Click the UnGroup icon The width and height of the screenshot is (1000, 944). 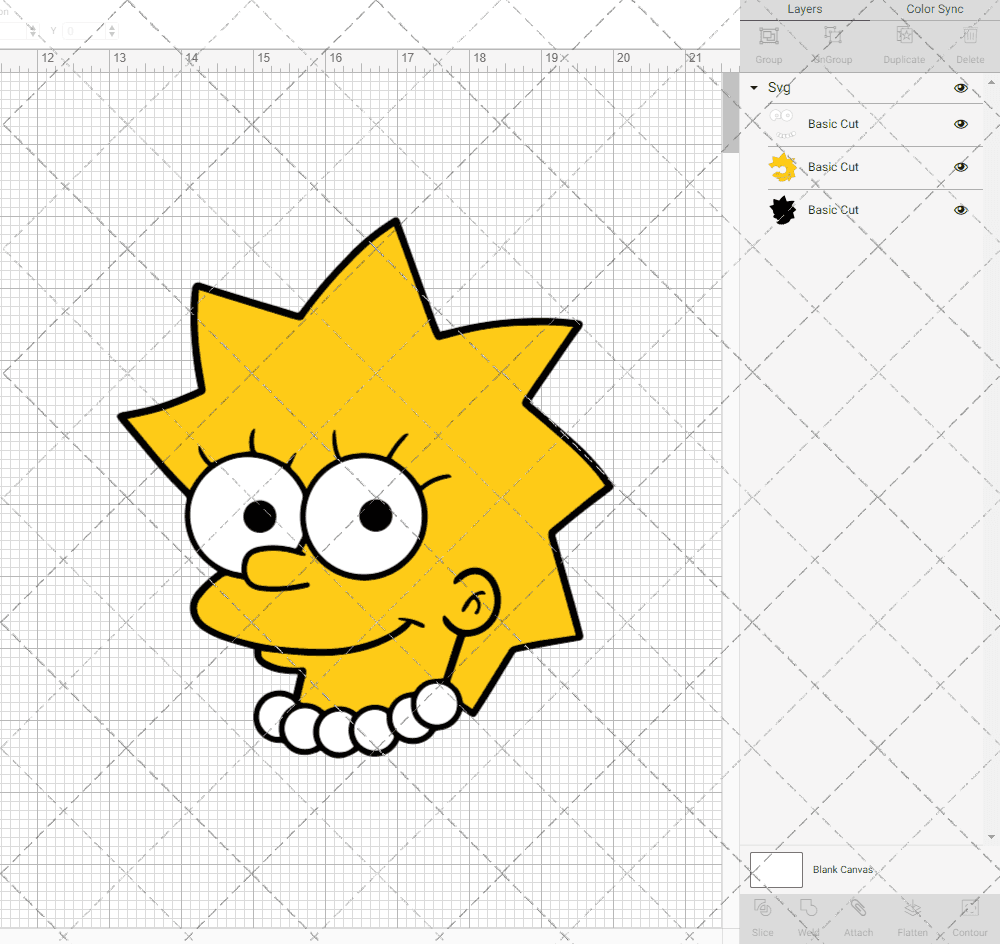click(x=832, y=36)
